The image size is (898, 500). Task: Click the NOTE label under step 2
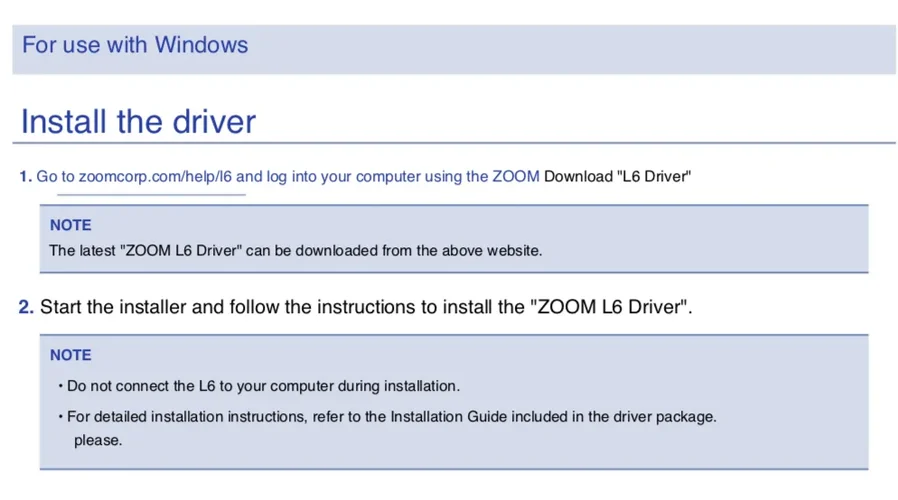click(70, 355)
